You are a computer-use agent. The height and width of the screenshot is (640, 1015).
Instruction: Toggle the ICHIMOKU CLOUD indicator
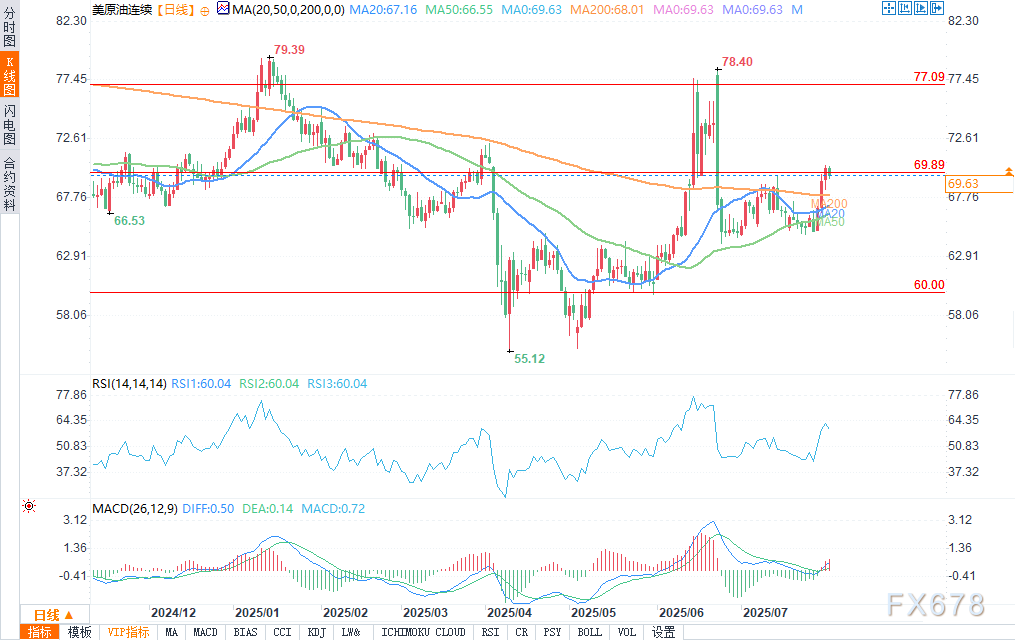[423, 632]
